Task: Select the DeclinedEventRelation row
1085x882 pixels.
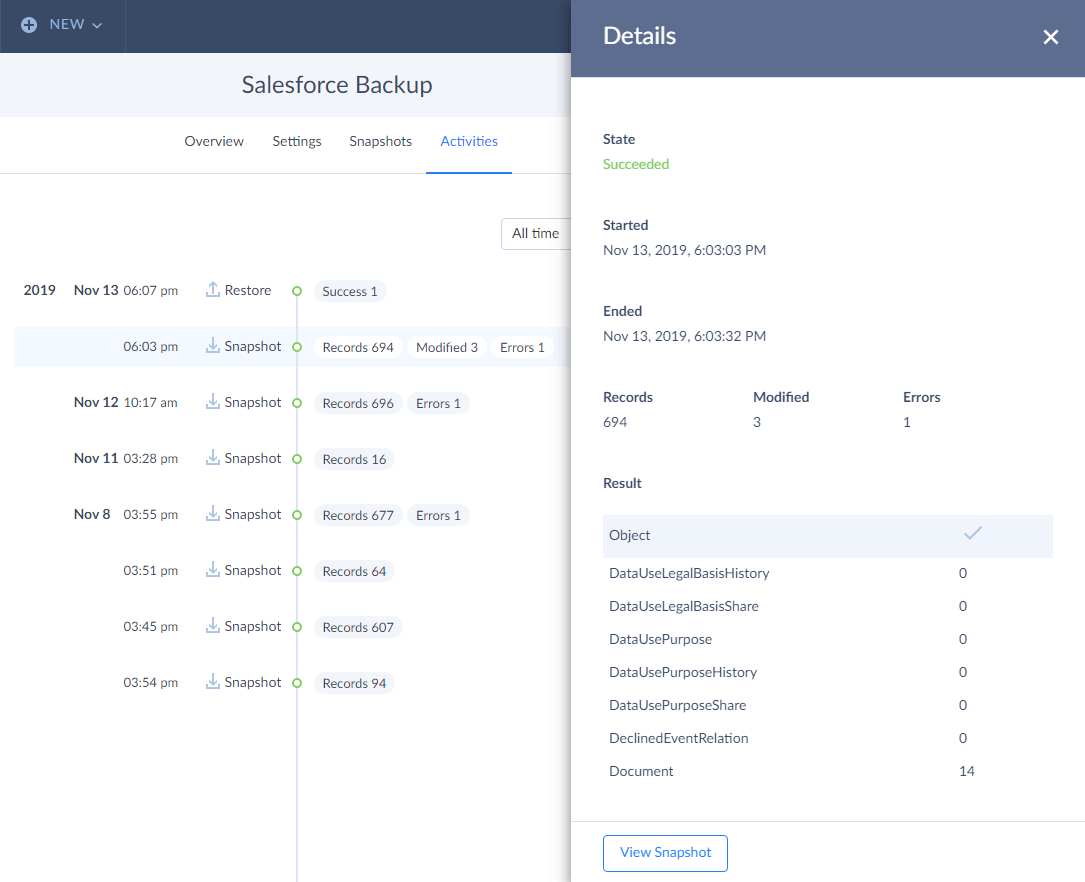Action: pos(828,738)
